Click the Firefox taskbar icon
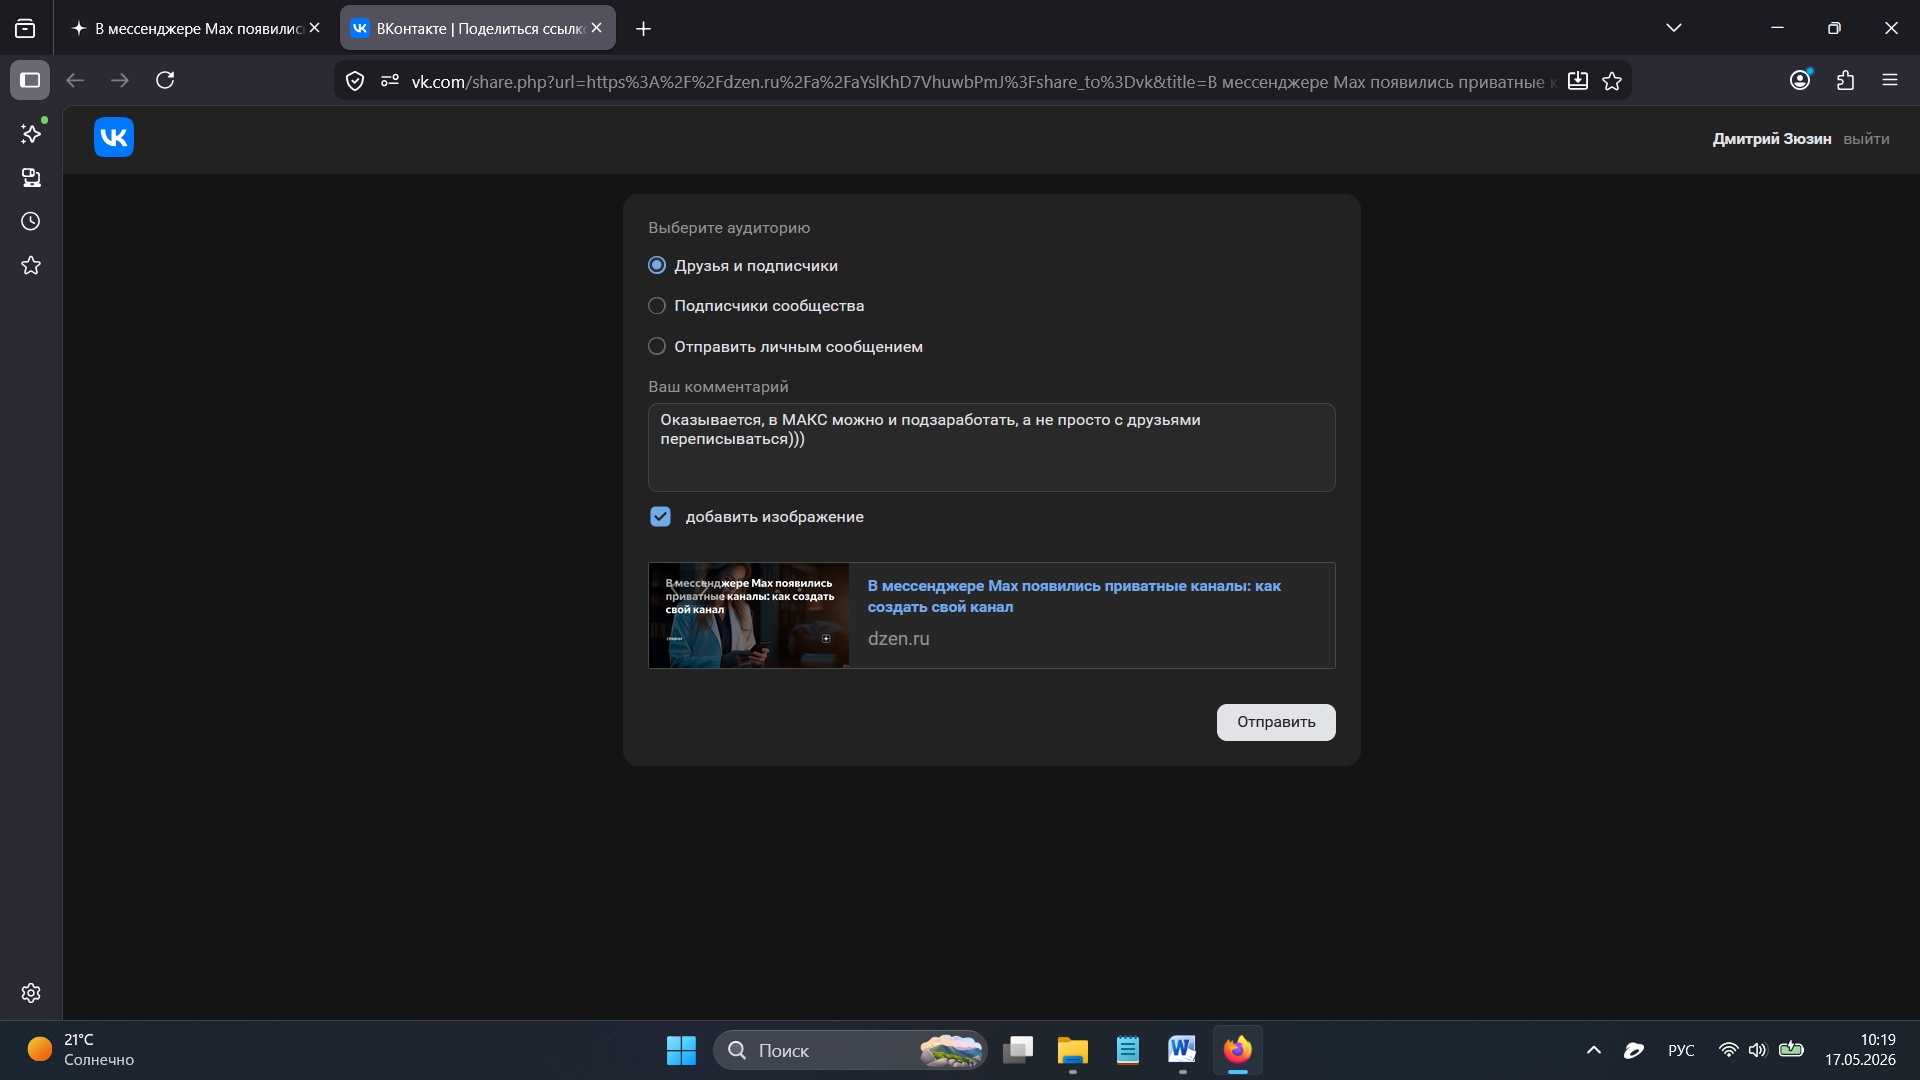The width and height of the screenshot is (1920, 1080). (x=1238, y=1050)
